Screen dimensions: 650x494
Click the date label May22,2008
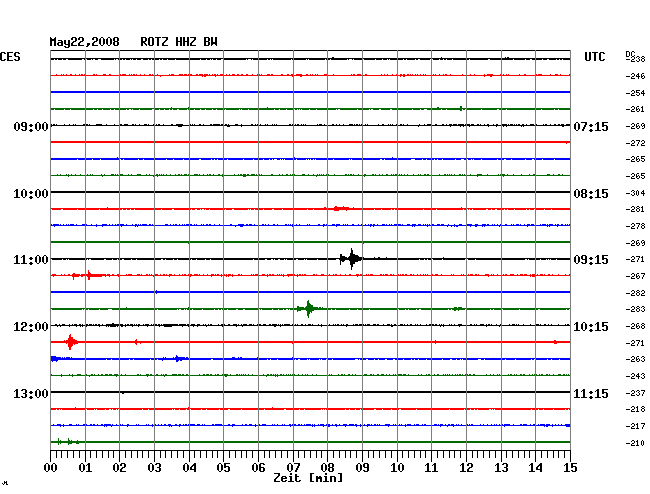tap(84, 42)
